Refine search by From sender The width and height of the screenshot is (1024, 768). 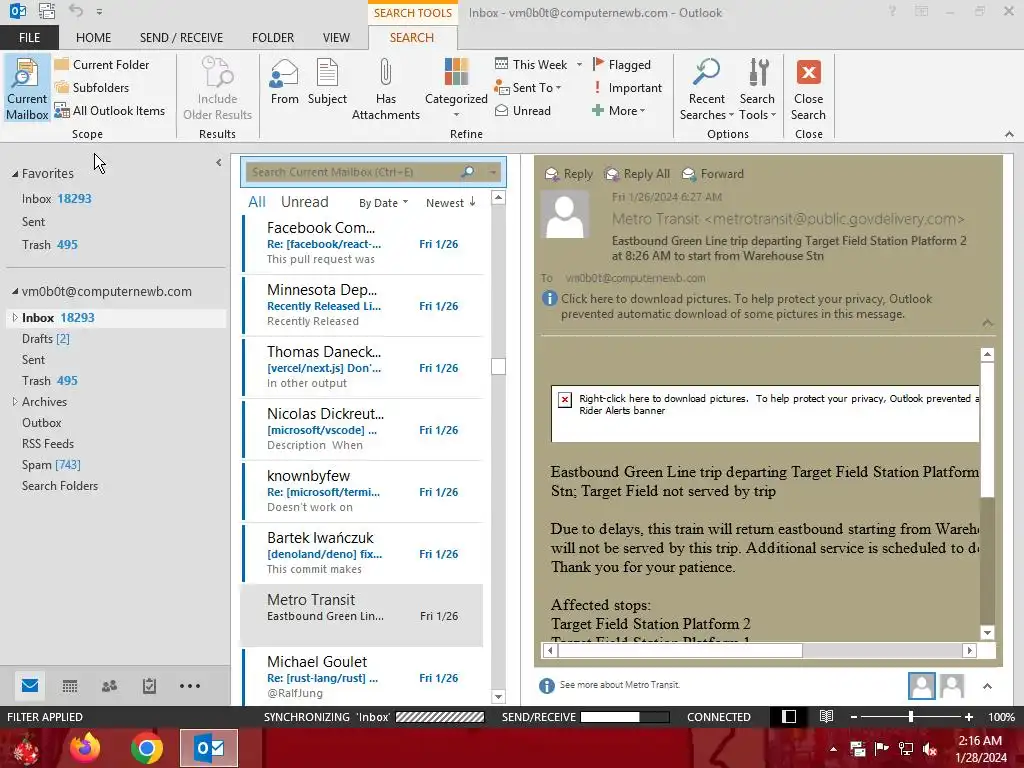[x=285, y=82]
